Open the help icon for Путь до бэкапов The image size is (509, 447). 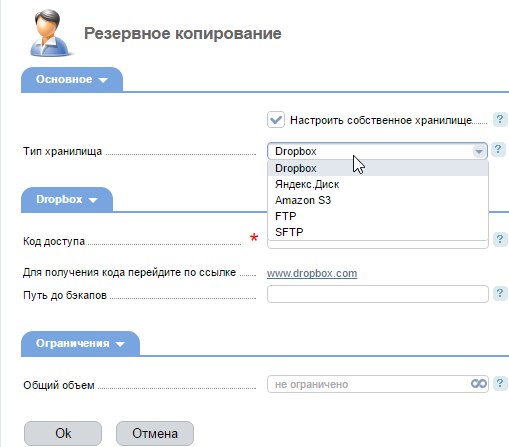coord(500,293)
